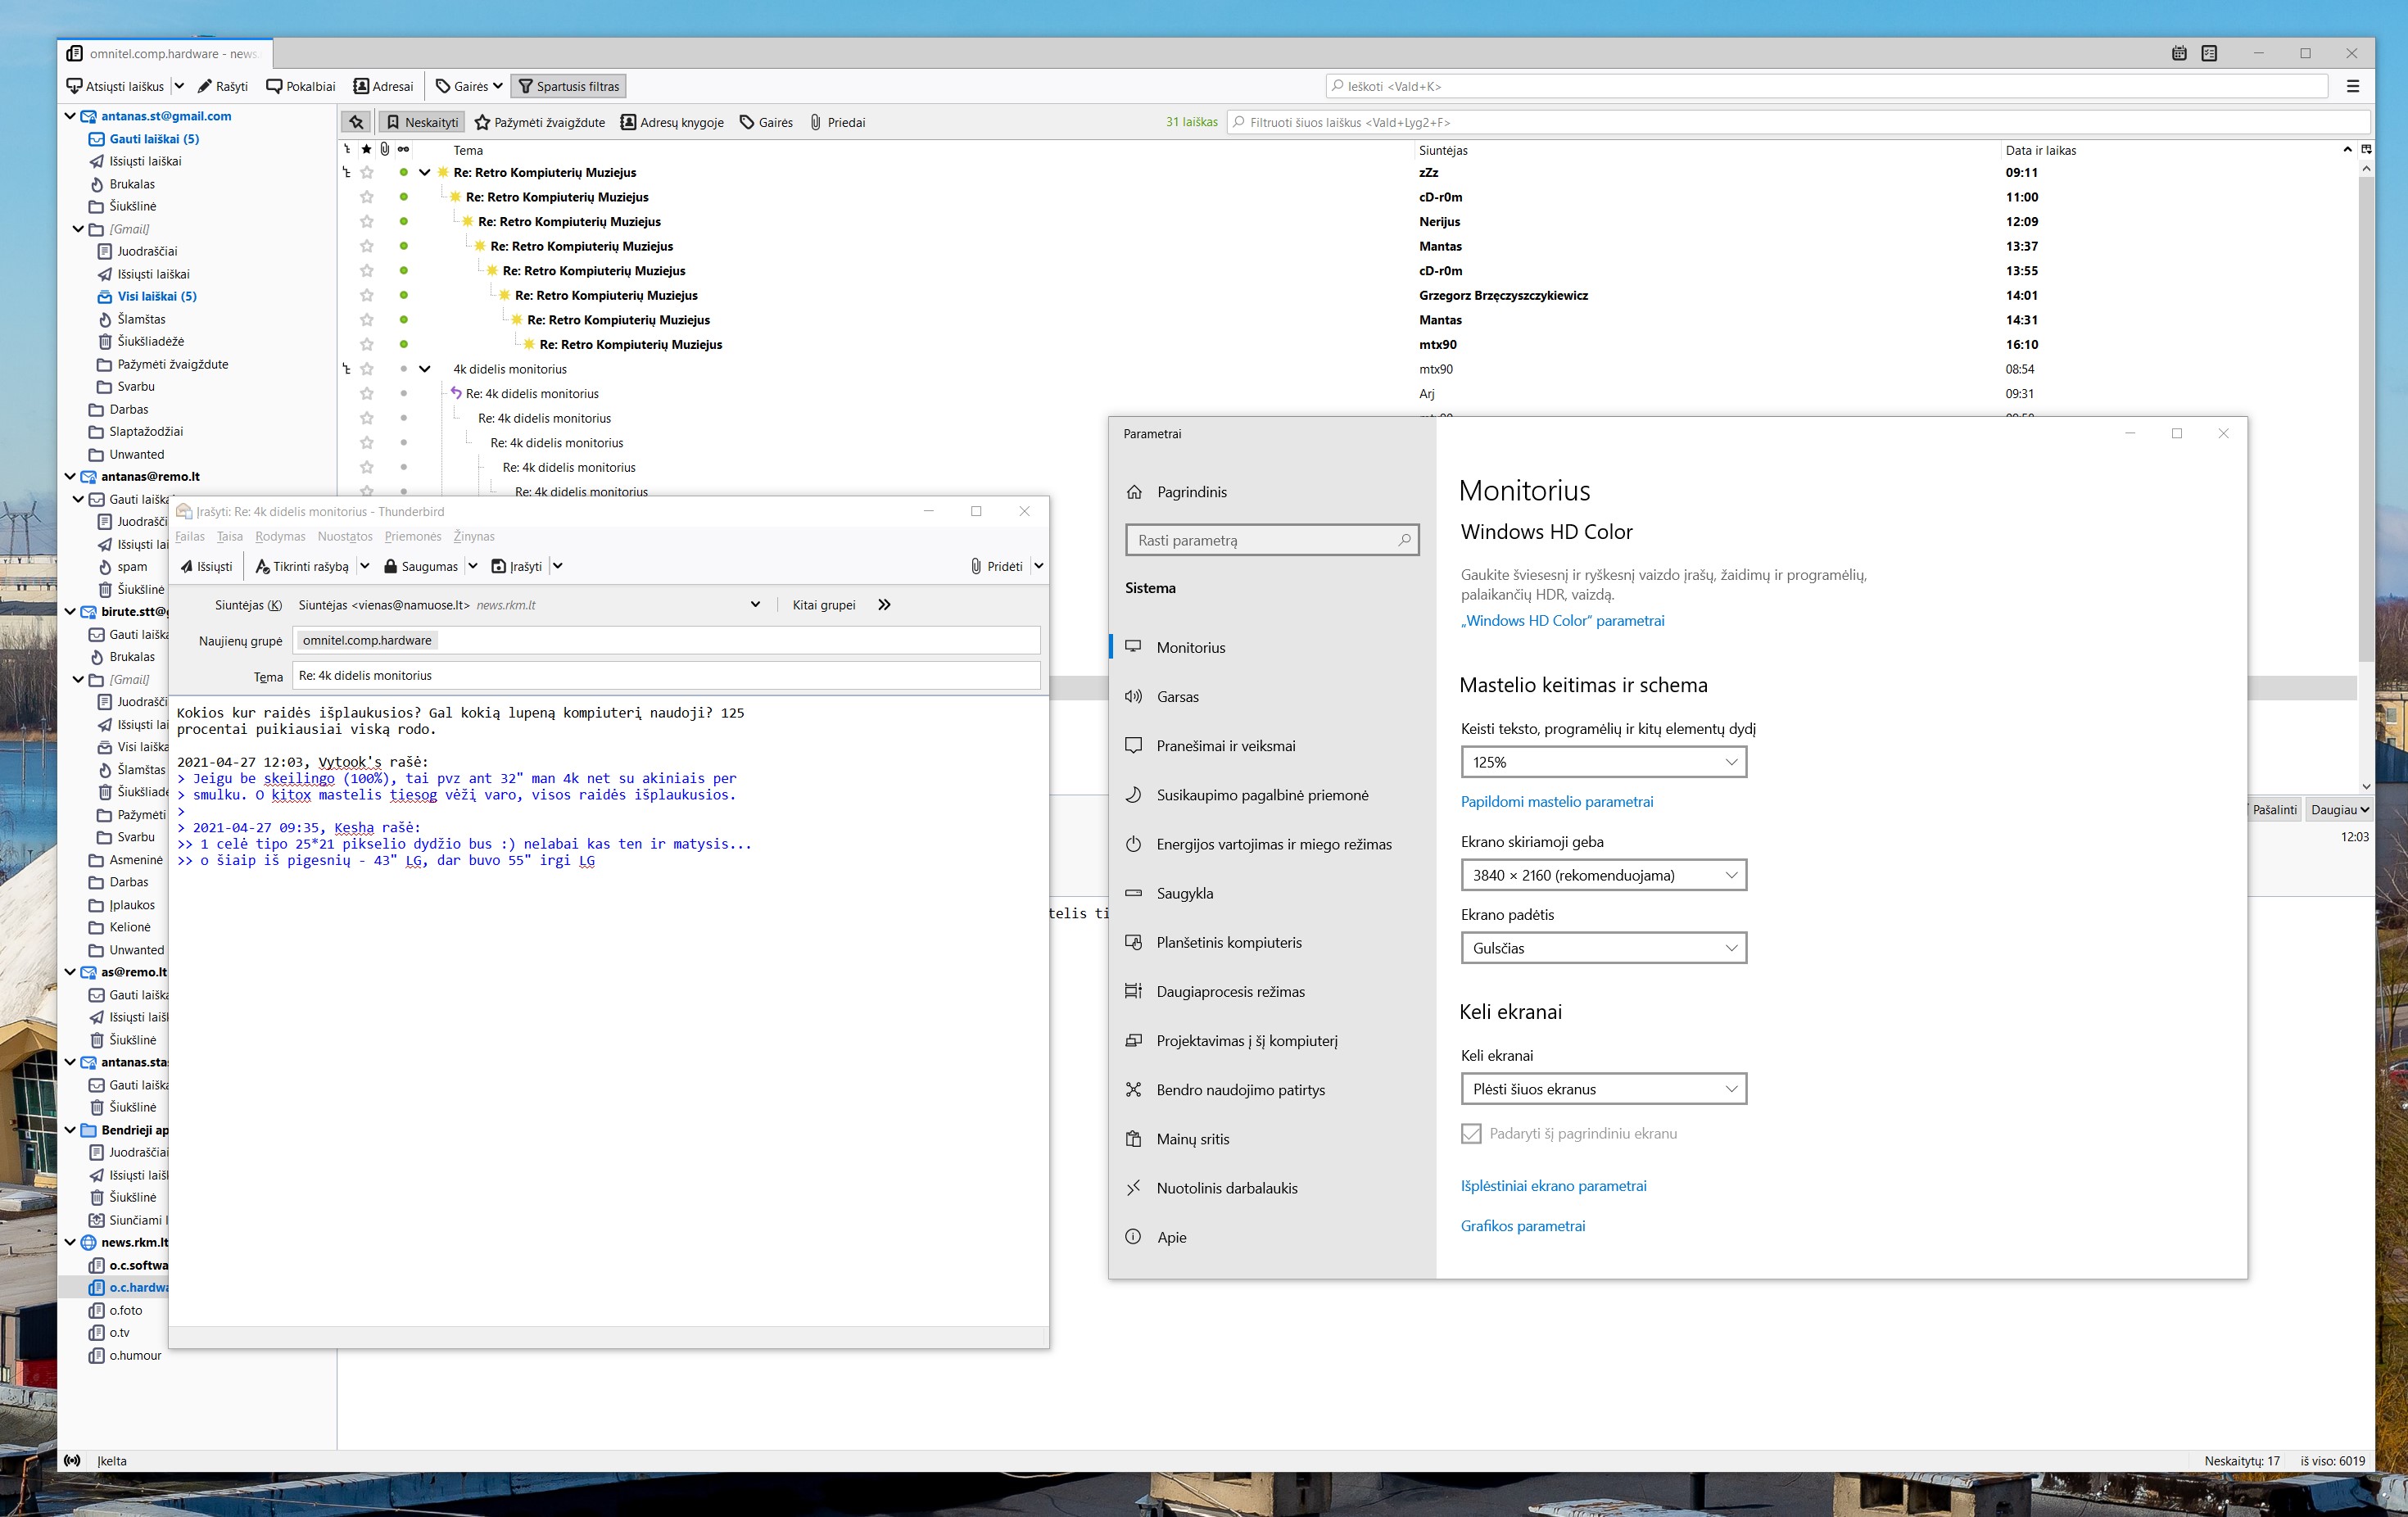
Task: Select Garsas in the settings sidebar
Action: tap(1177, 697)
